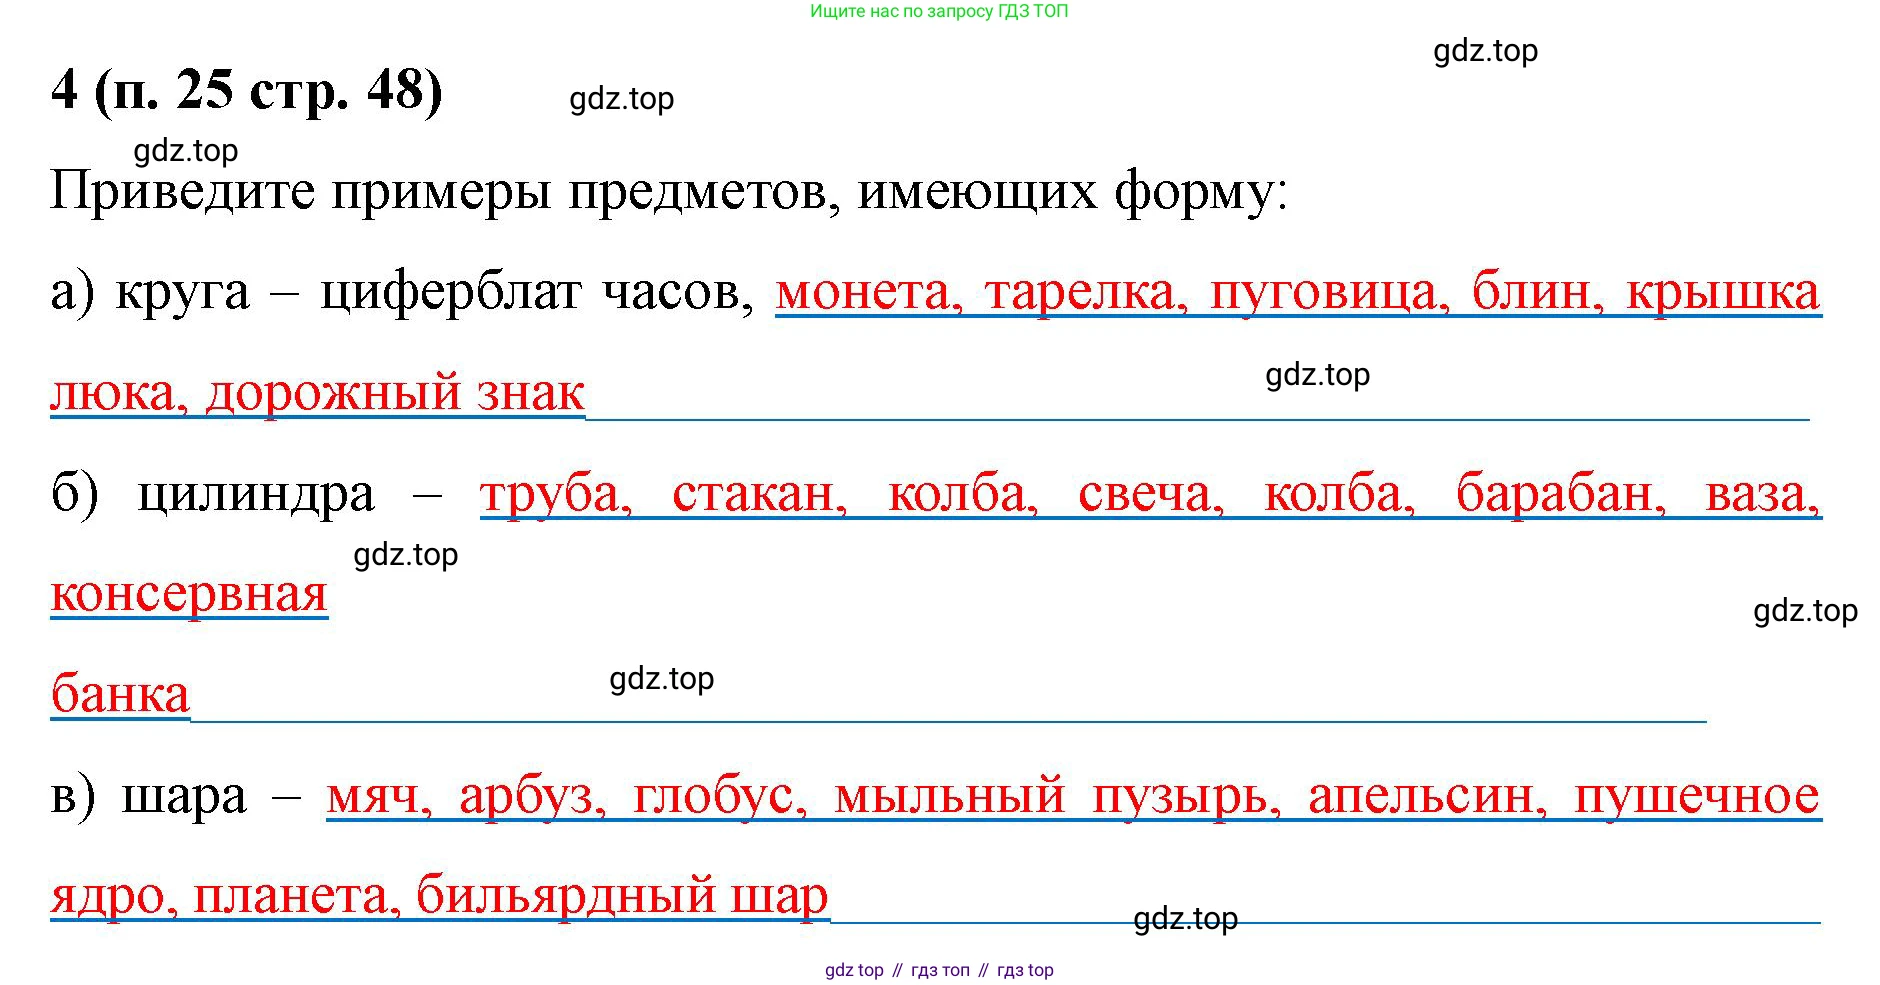
Task: Click the heading "4 (п. 25 стр. 48)"
Action: pos(246,91)
